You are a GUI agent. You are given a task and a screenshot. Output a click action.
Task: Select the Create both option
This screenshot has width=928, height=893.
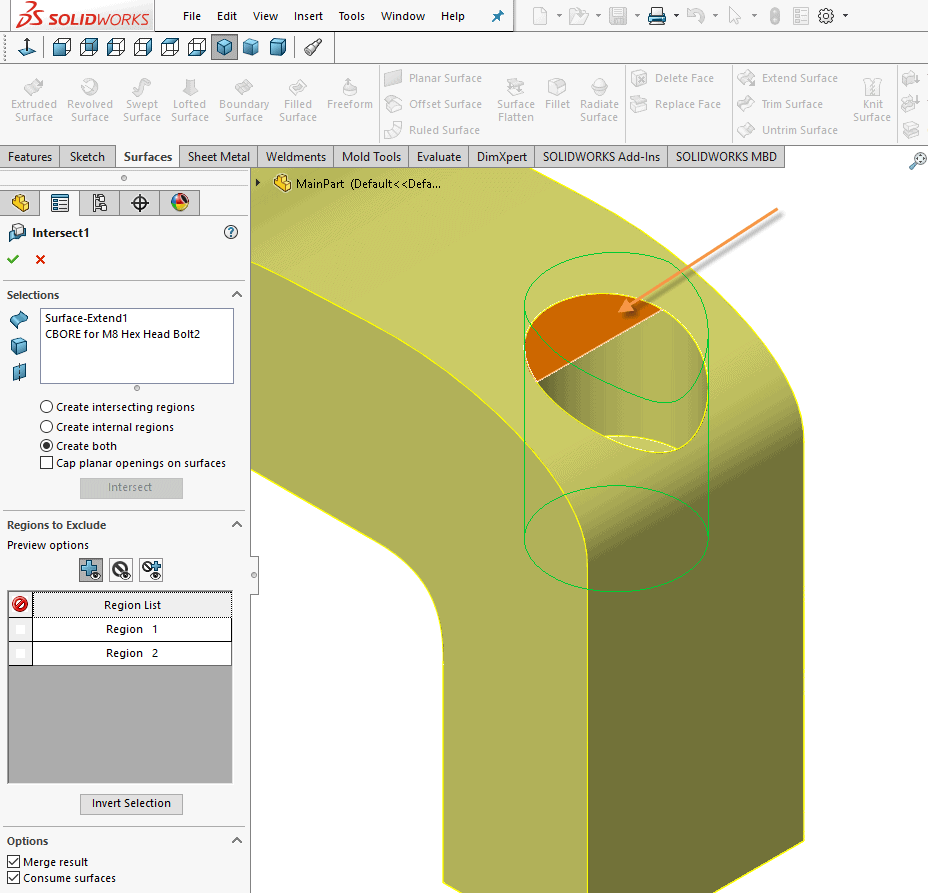pos(78,446)
